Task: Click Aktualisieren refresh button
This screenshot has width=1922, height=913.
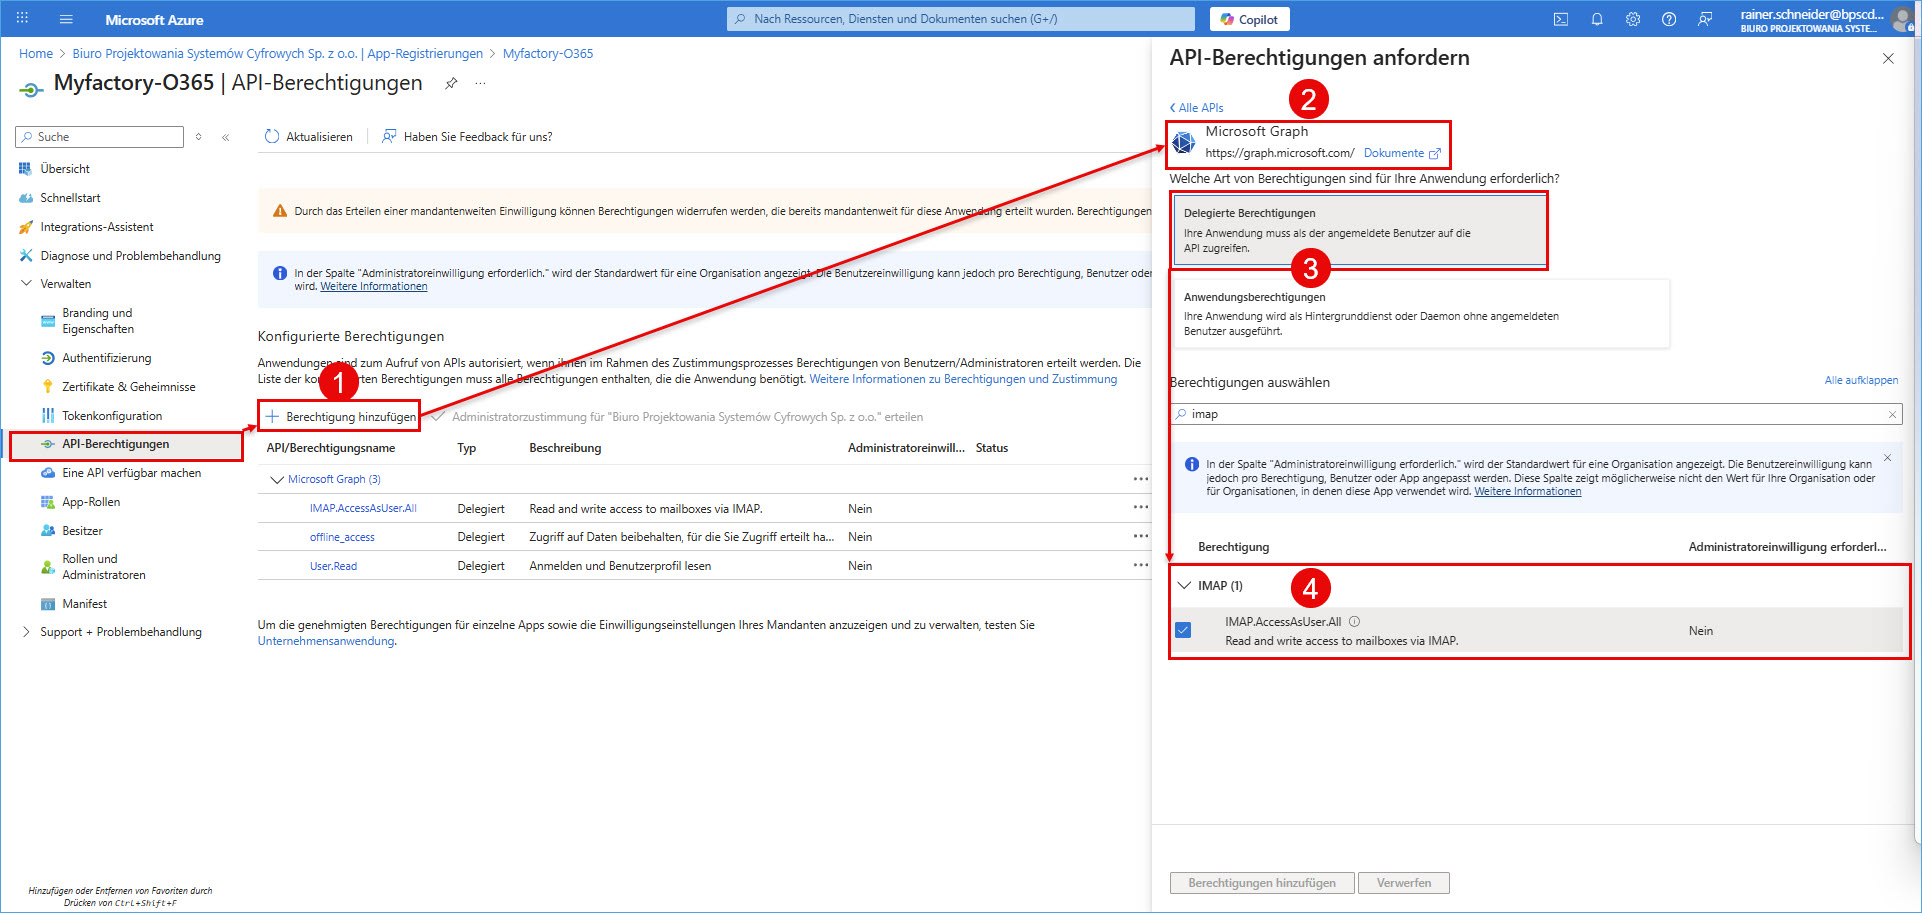Action: 309,137
